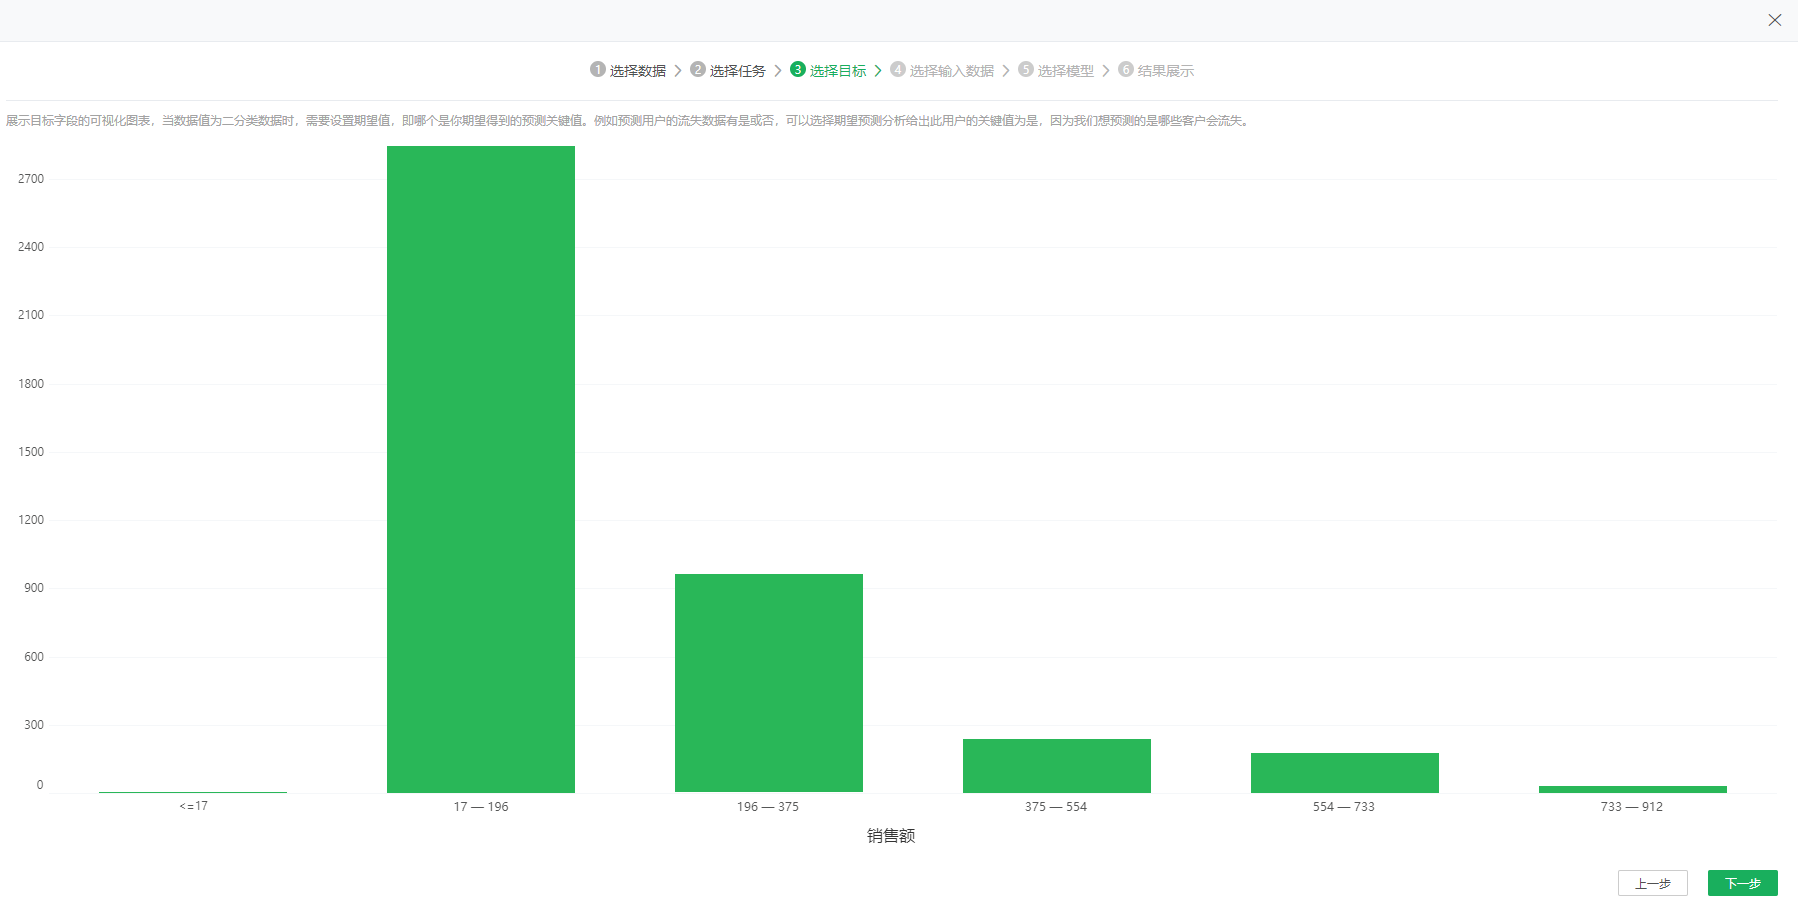Click the y-axis value 1200

(31, 520)
